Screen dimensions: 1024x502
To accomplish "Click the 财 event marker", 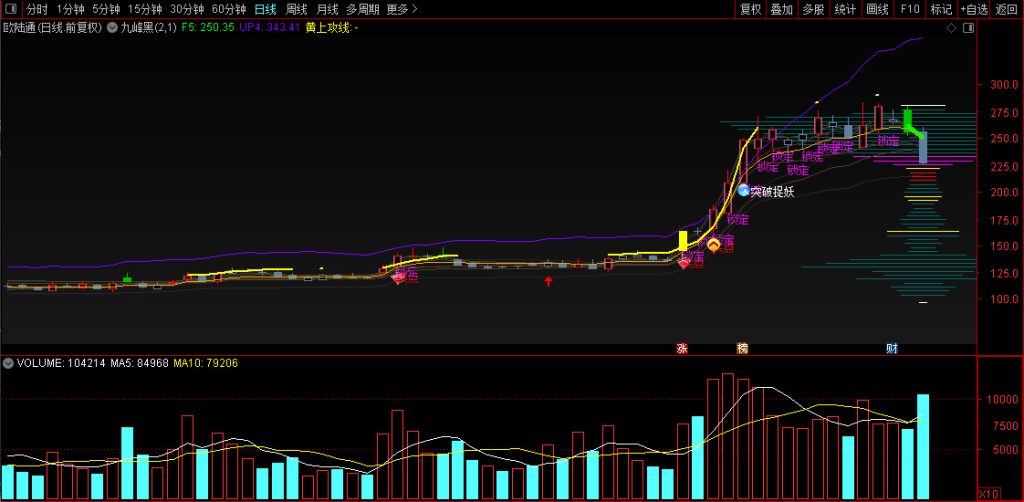I will pyautogui.click(x=891, y=348).
